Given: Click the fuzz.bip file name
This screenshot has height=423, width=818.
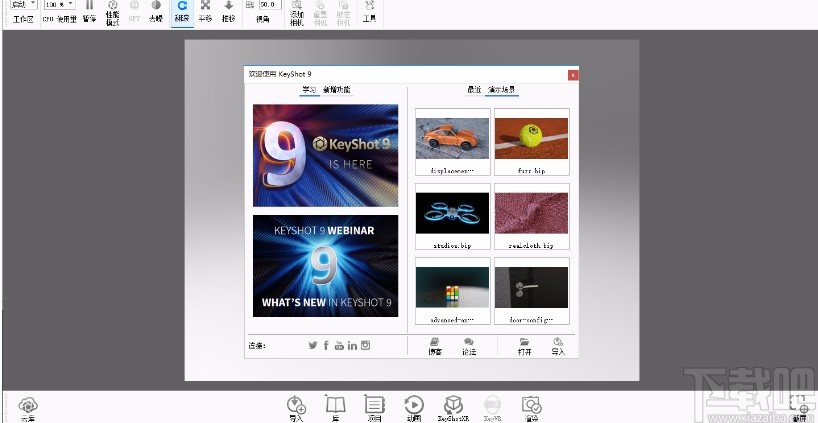Looking at the screenshot, I should coord(532,171).
